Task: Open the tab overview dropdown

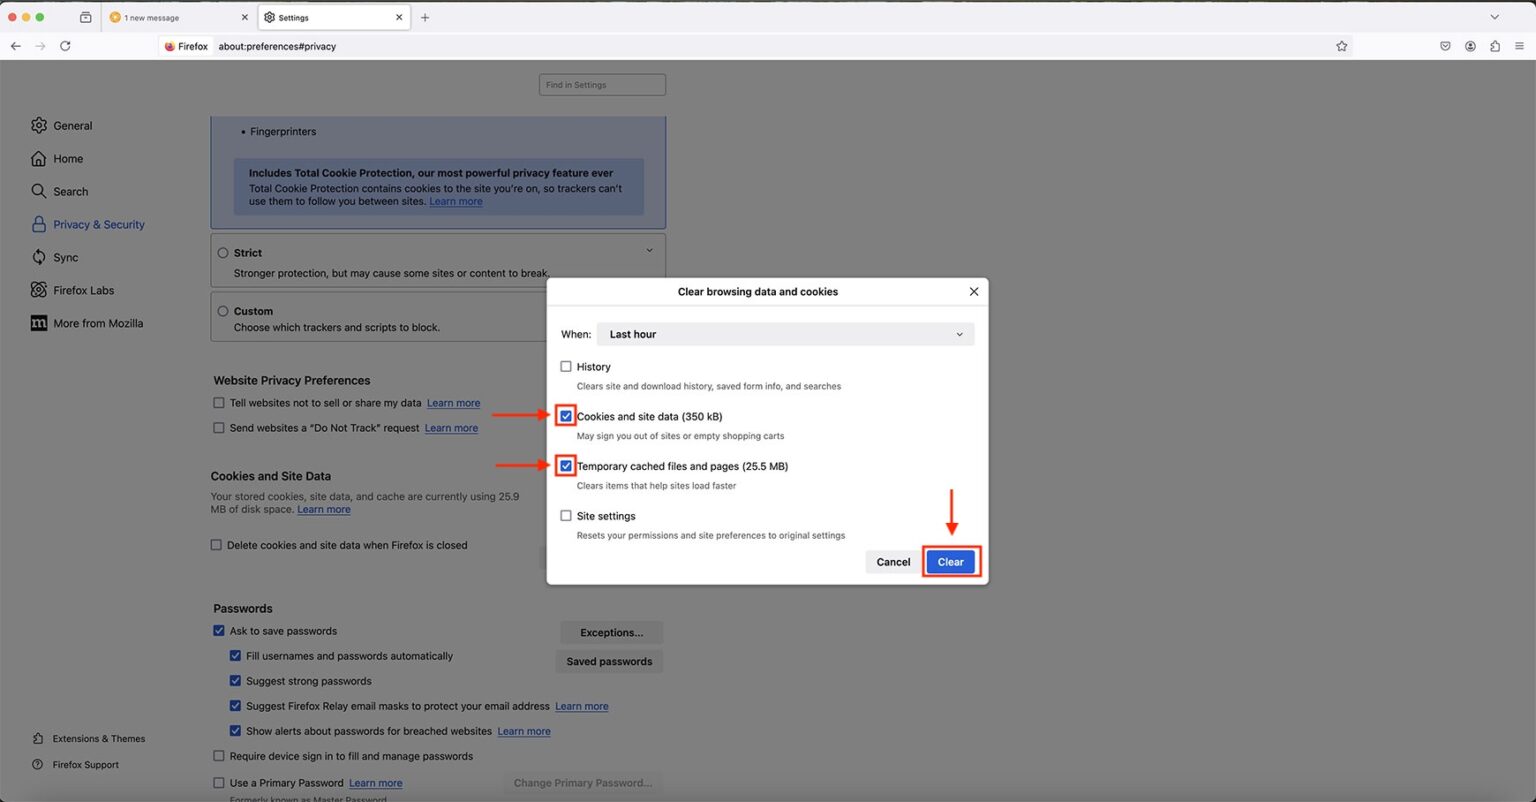Action: (x=1494, y=17)
